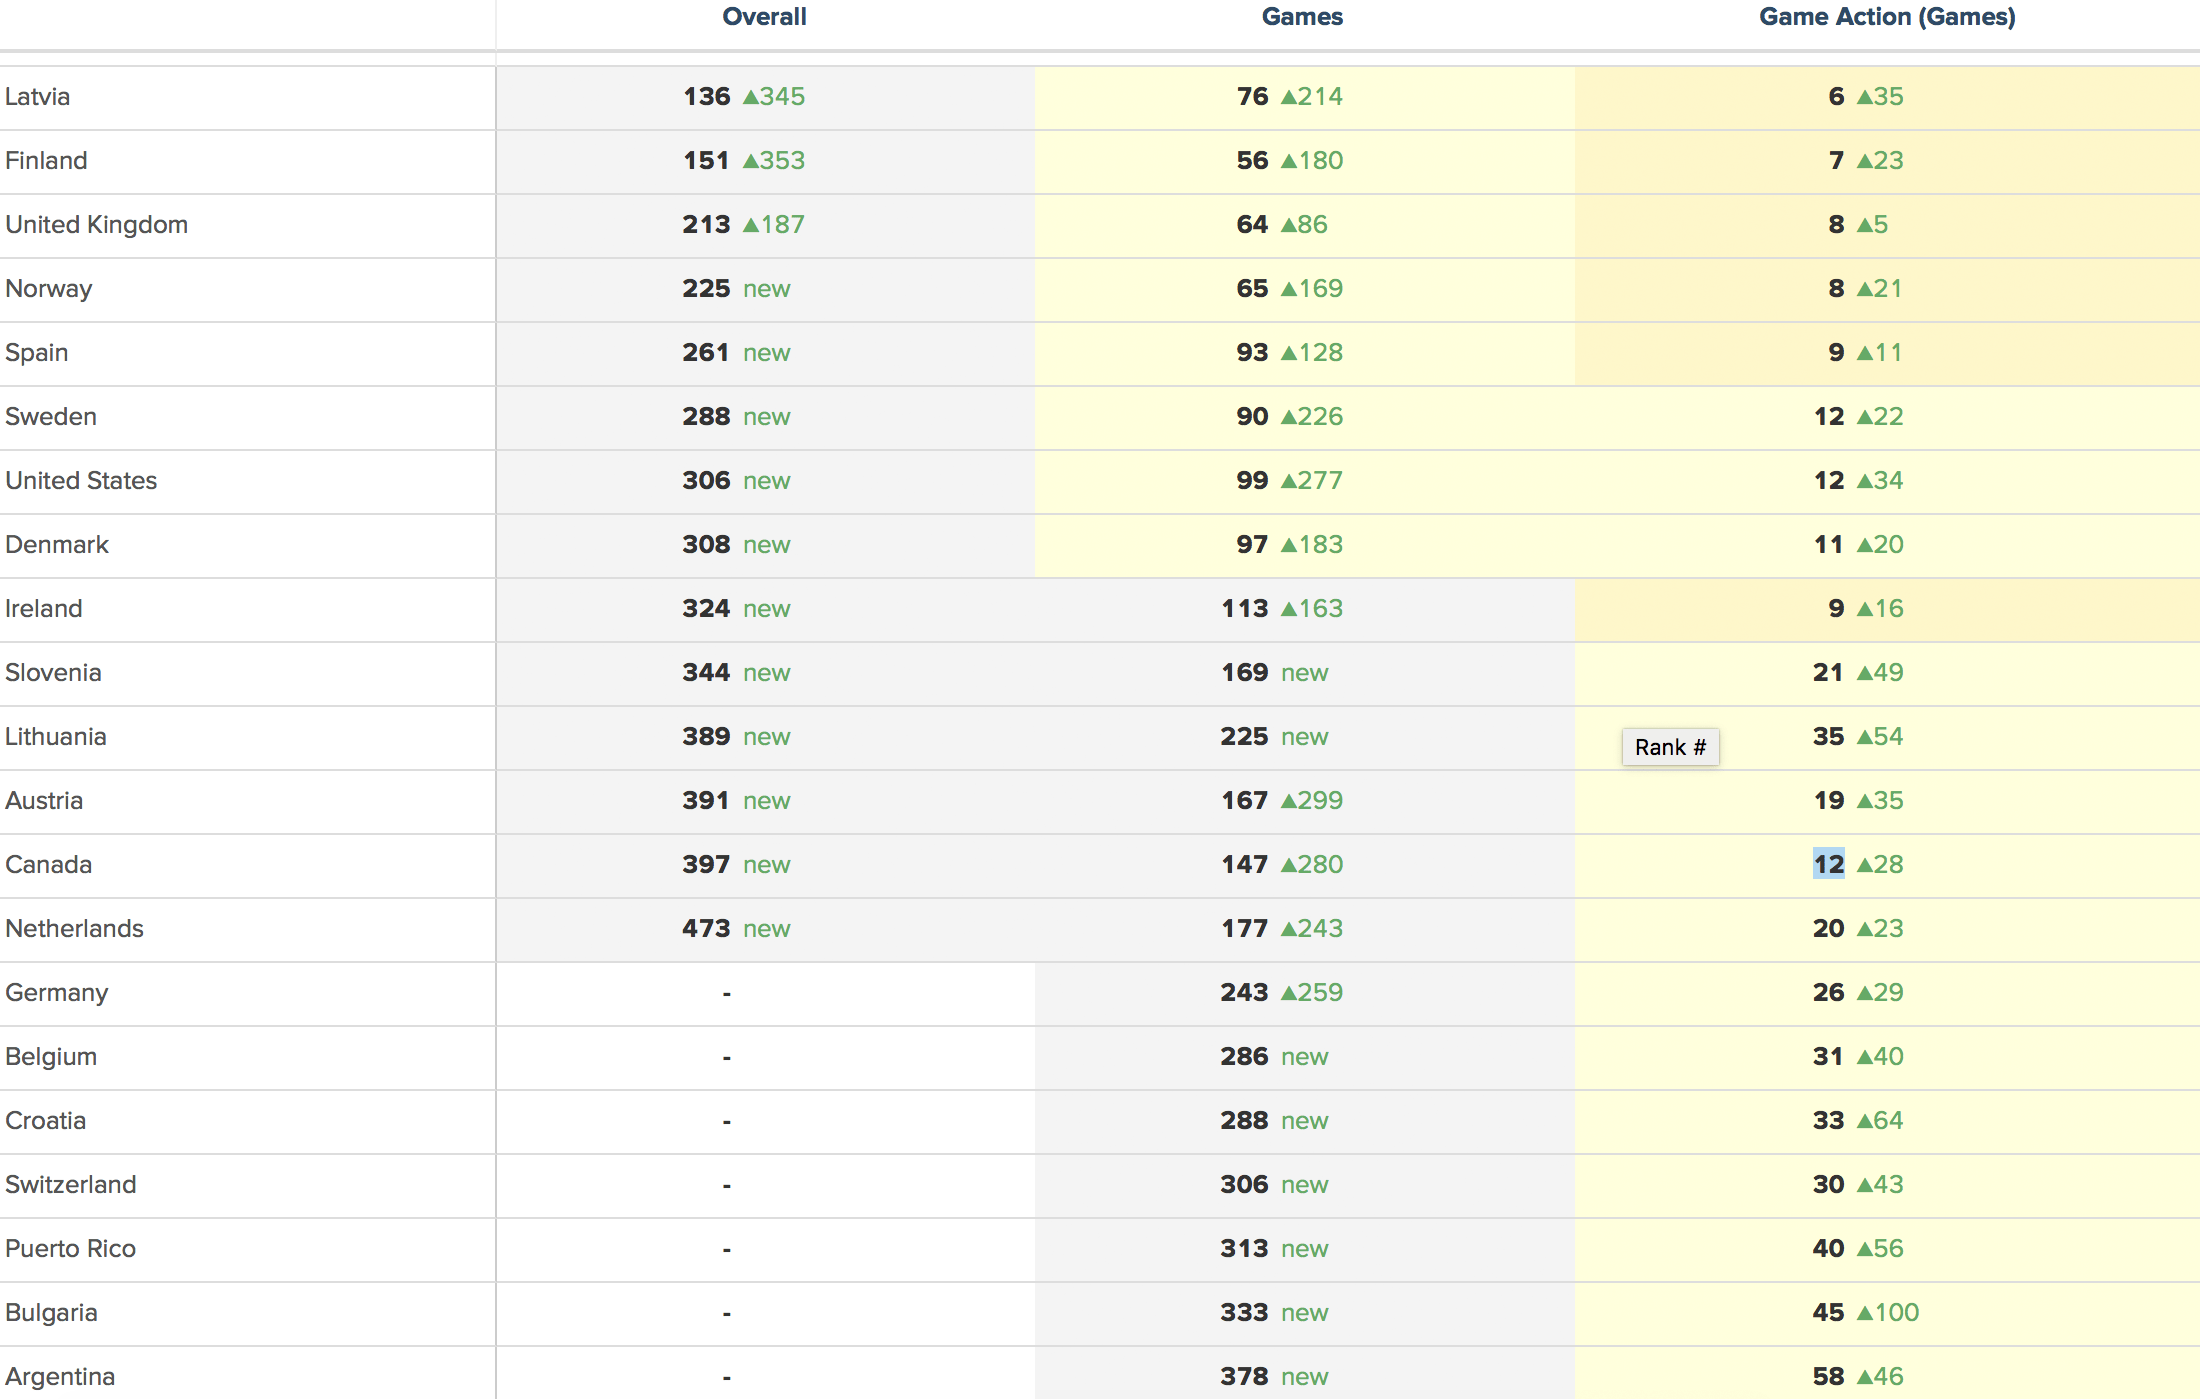Click Finland's Games rank 56
The image size is (2200, 1399).
click(x=1252, y=161)
